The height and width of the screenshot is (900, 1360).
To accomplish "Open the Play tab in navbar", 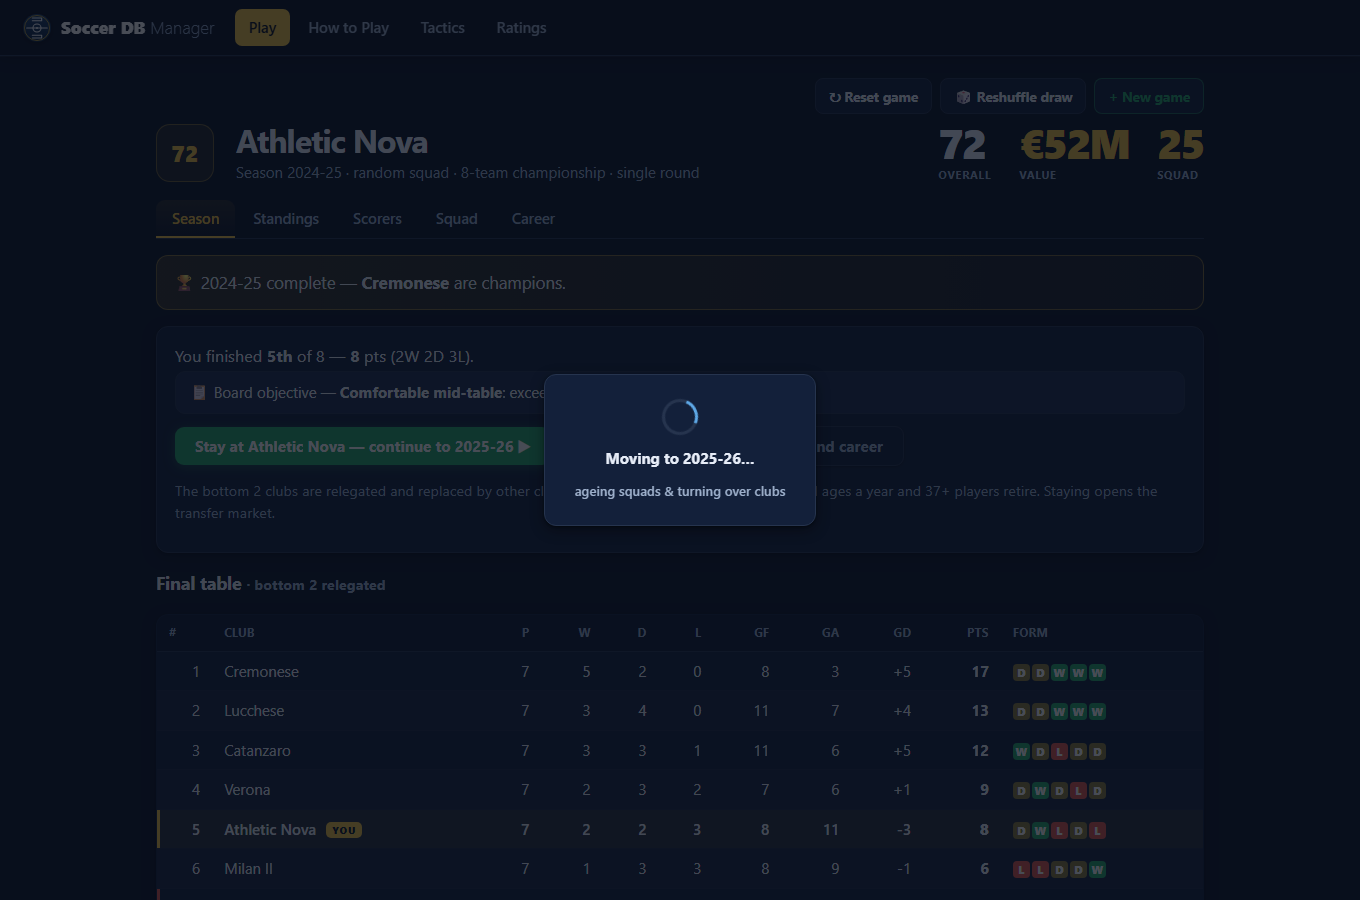I will 262,28.
